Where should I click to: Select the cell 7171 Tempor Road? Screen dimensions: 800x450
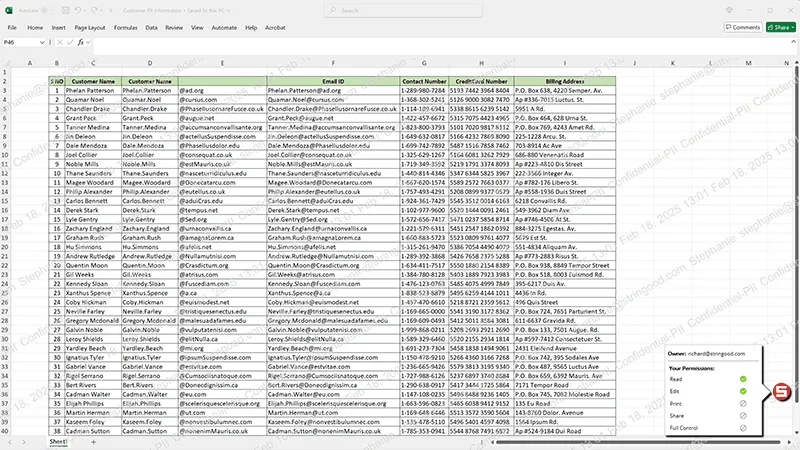[565, 385]
